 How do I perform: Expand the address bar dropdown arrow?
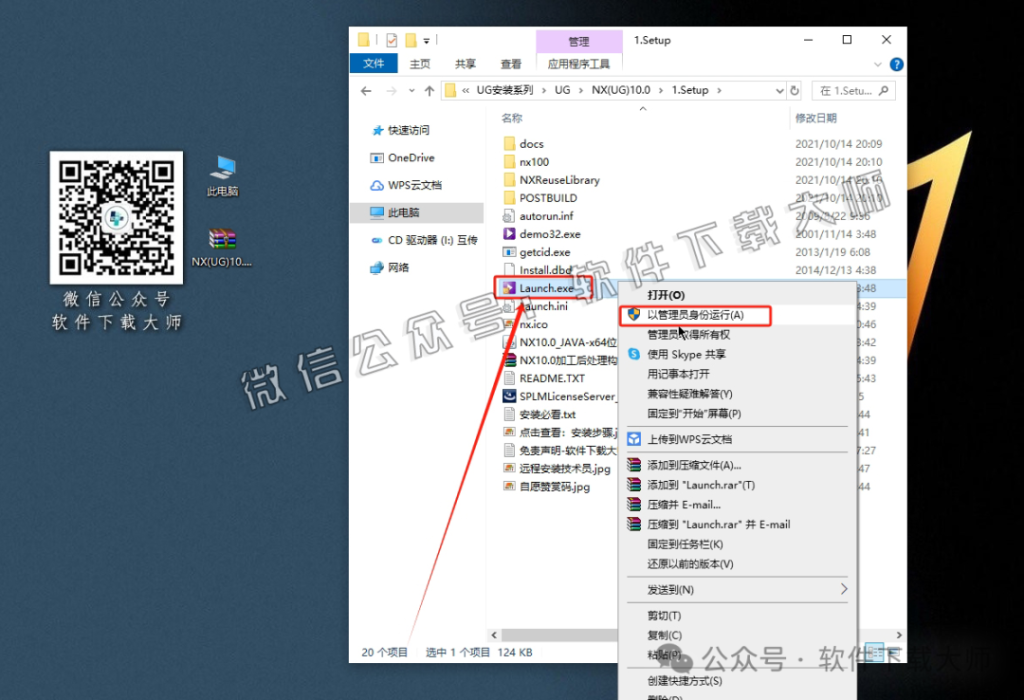click(781, 89)
